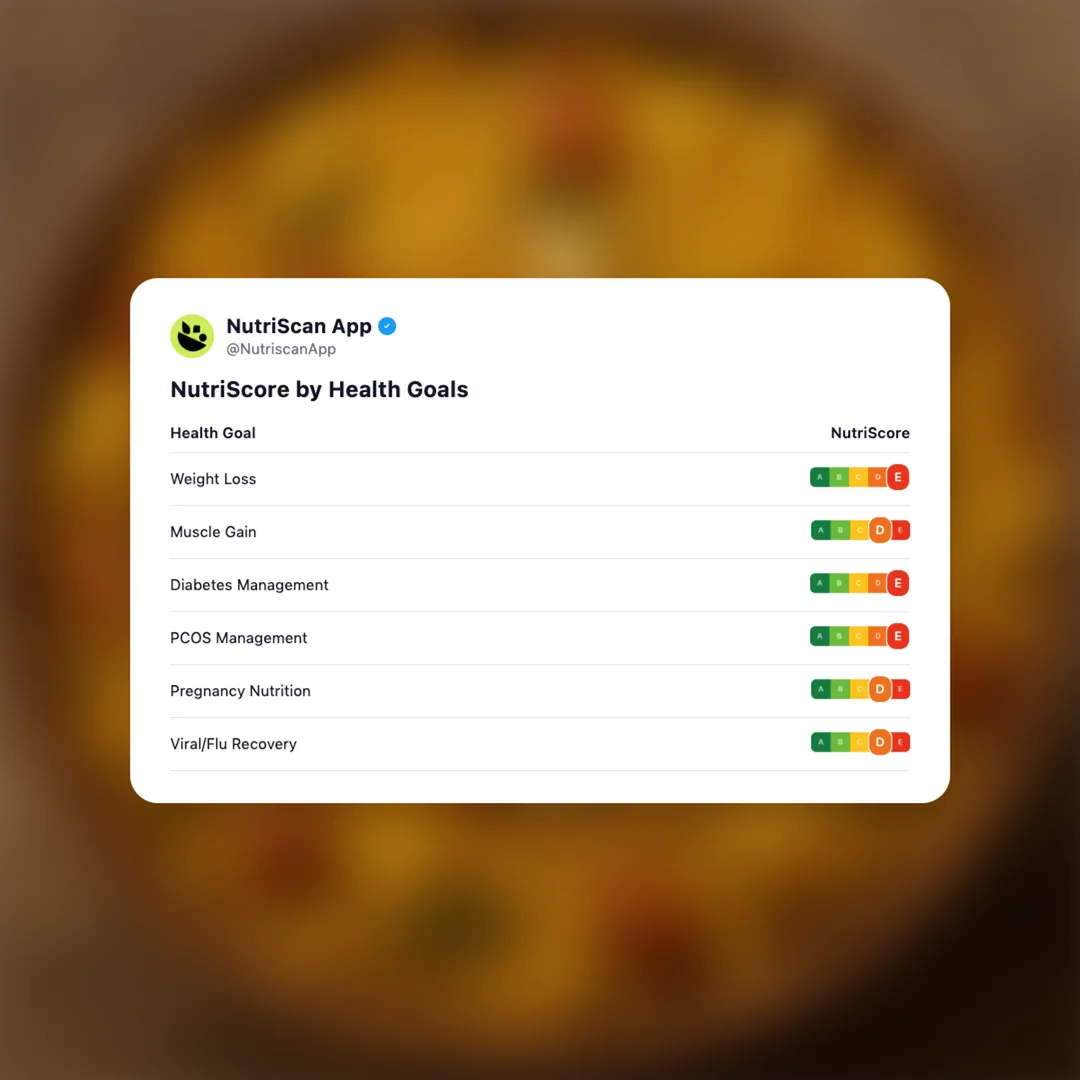Select the NutriScore by Health Goals heading
The height and width of the screenshot is (1080, 1080).
319,389
